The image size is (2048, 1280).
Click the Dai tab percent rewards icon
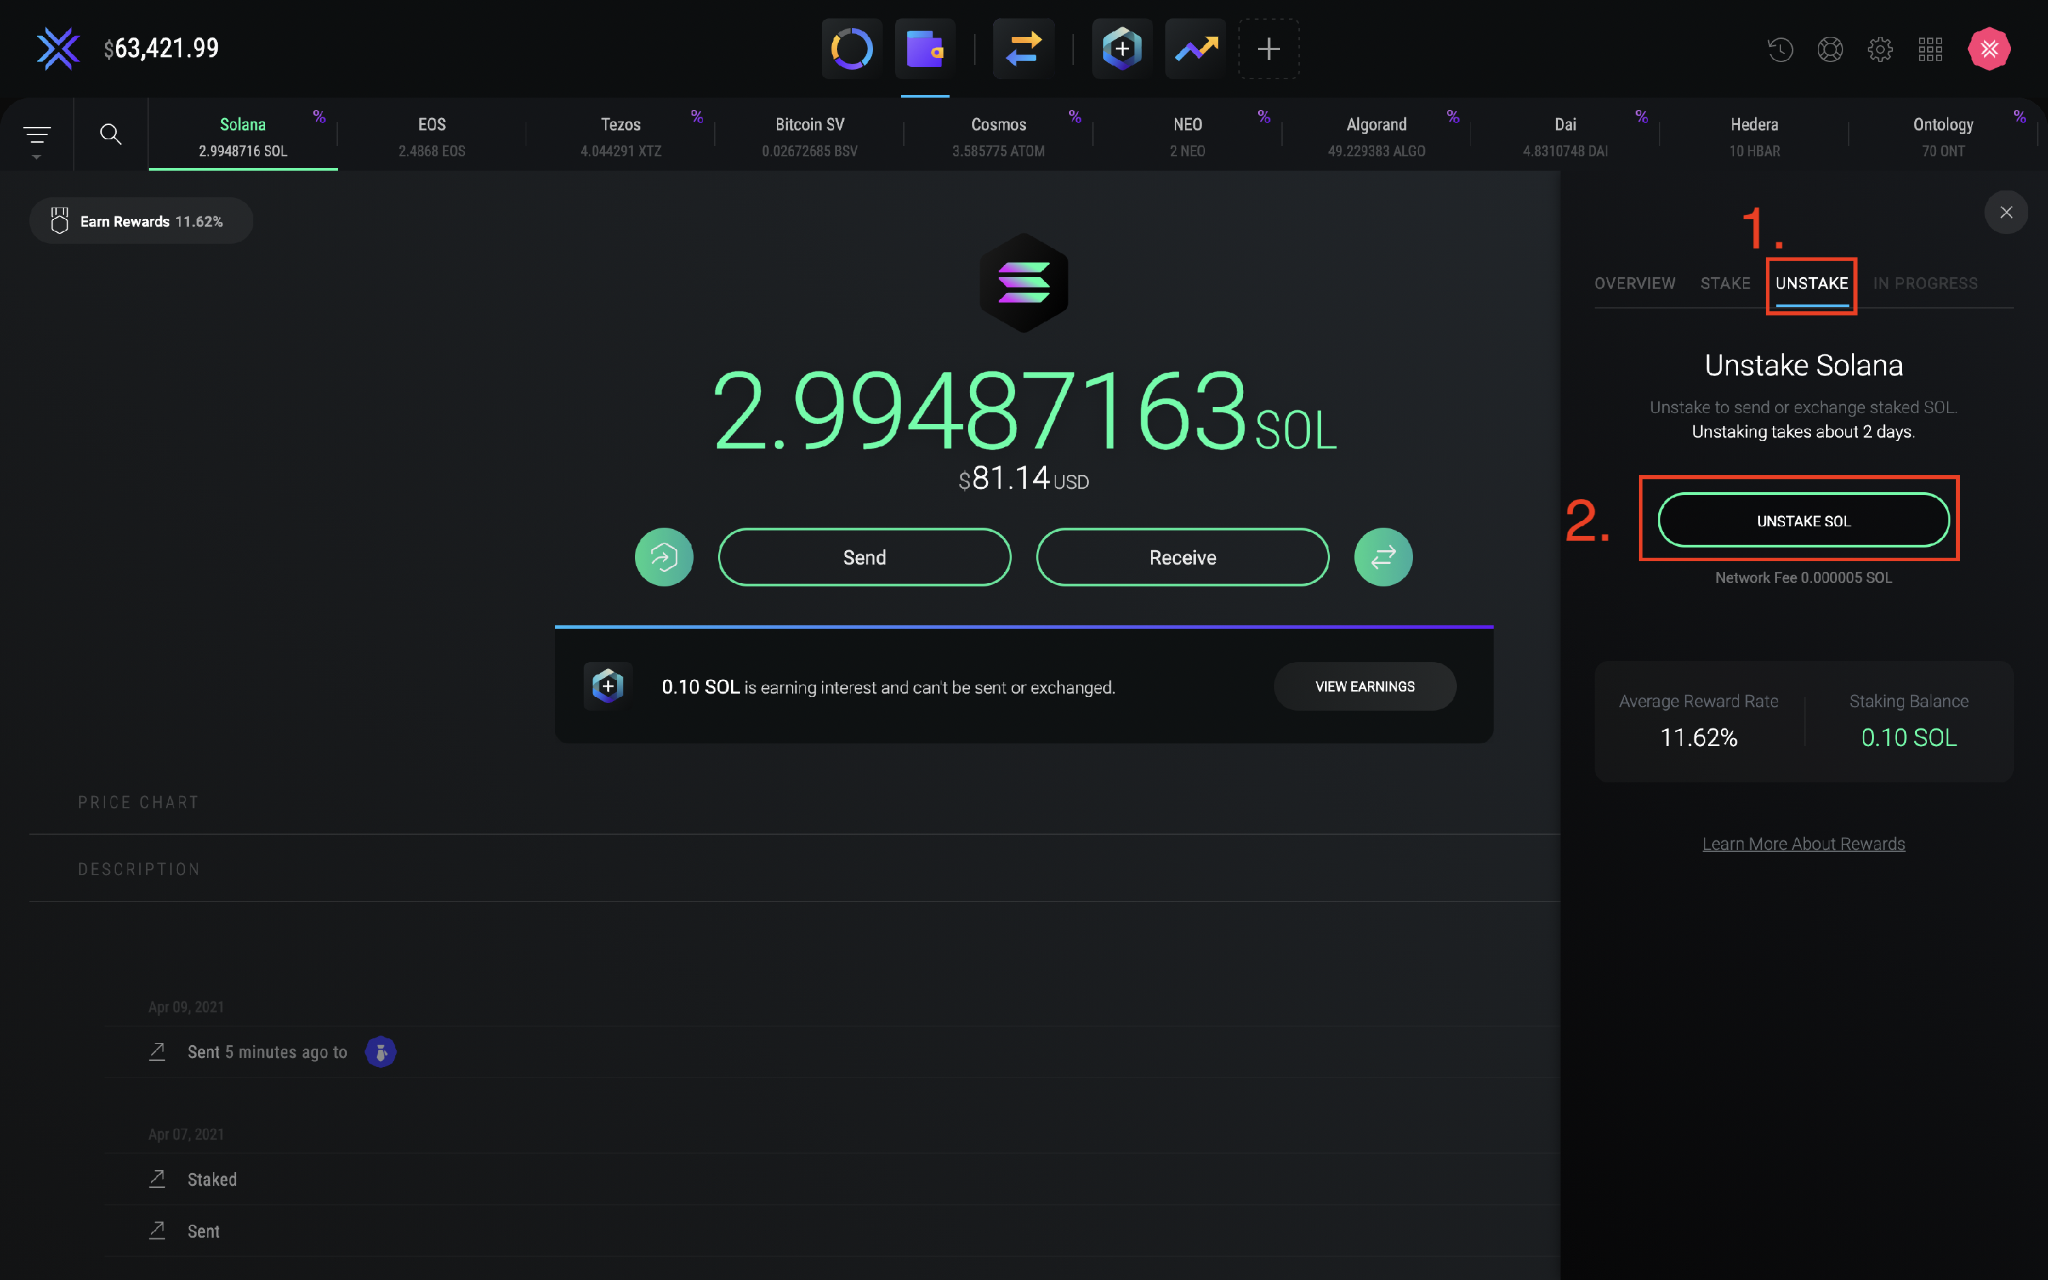(x=1641, y=117)
